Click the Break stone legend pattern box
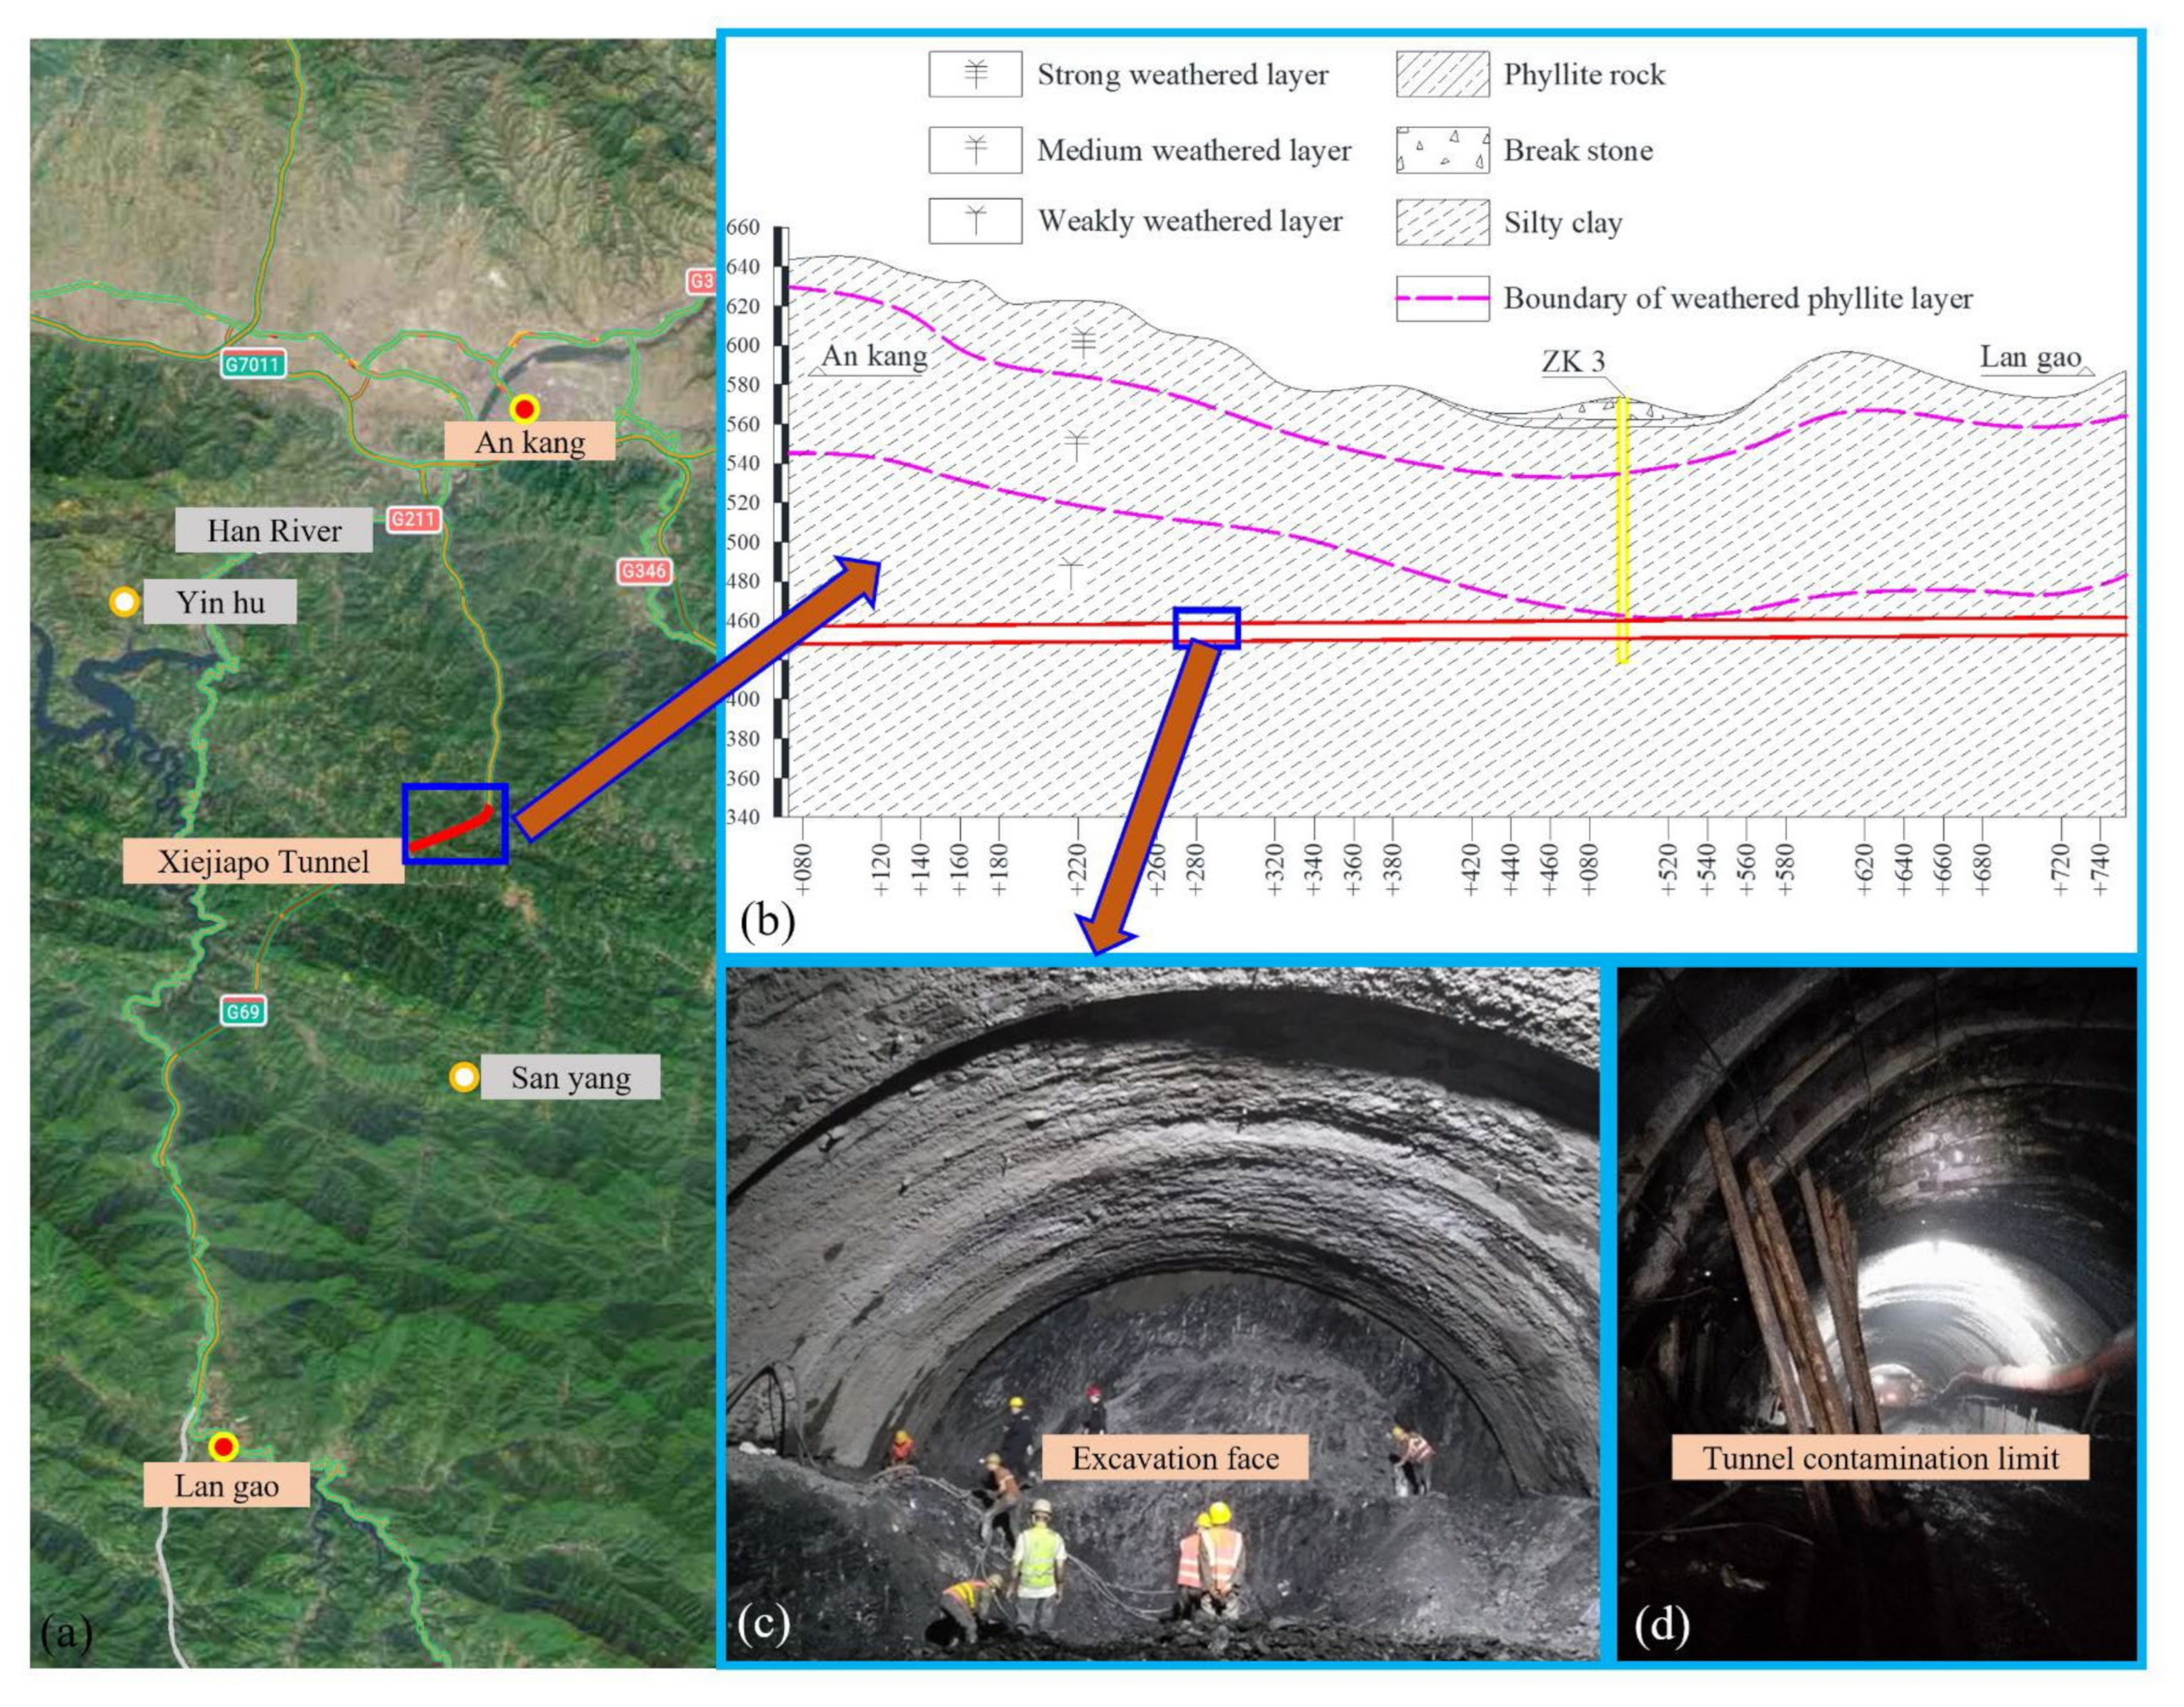Viewport: 2184px width, 1707px height. [1442, 151]
